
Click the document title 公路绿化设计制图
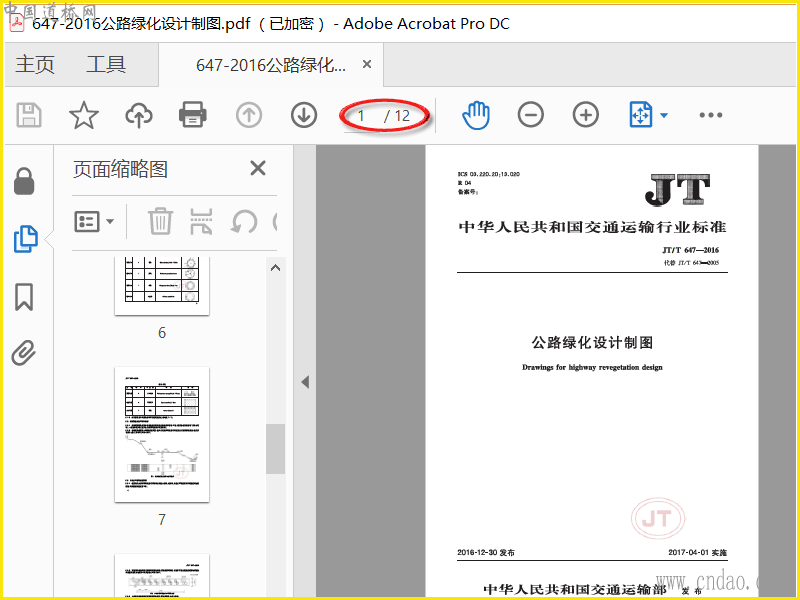pos(592,342)
